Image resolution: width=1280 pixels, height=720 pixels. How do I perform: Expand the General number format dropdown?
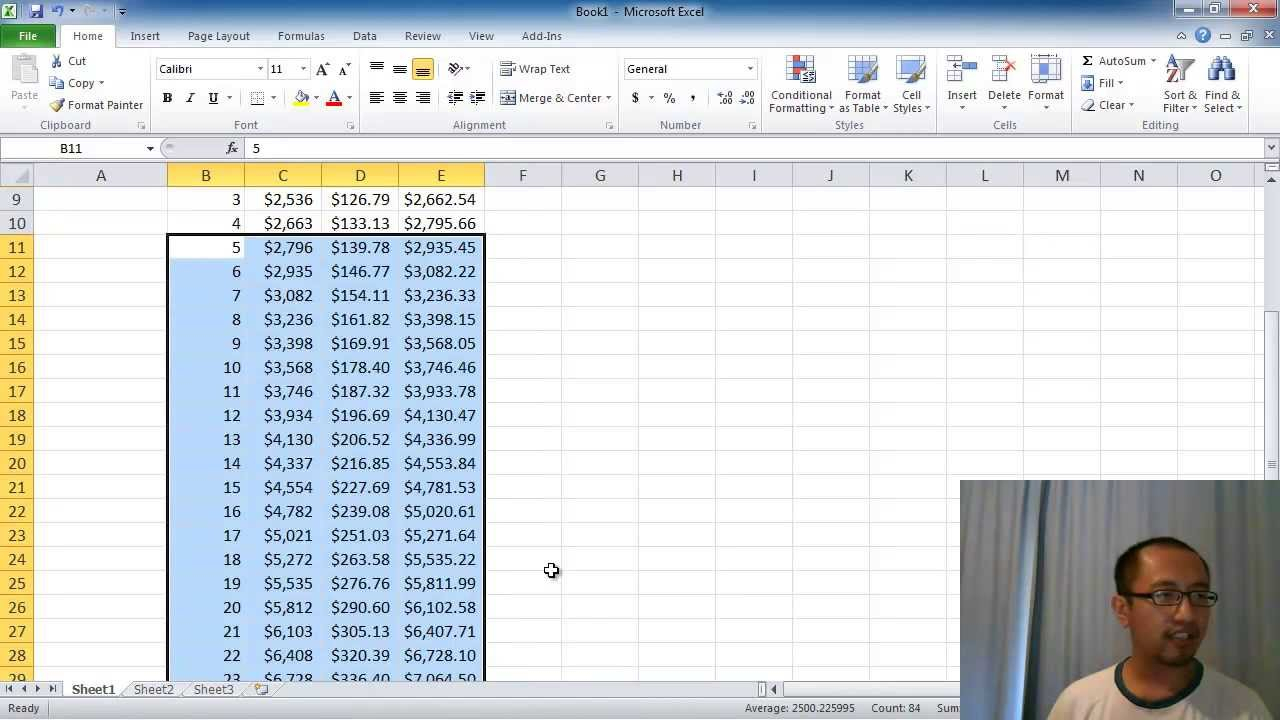click(x=750, y=69)
